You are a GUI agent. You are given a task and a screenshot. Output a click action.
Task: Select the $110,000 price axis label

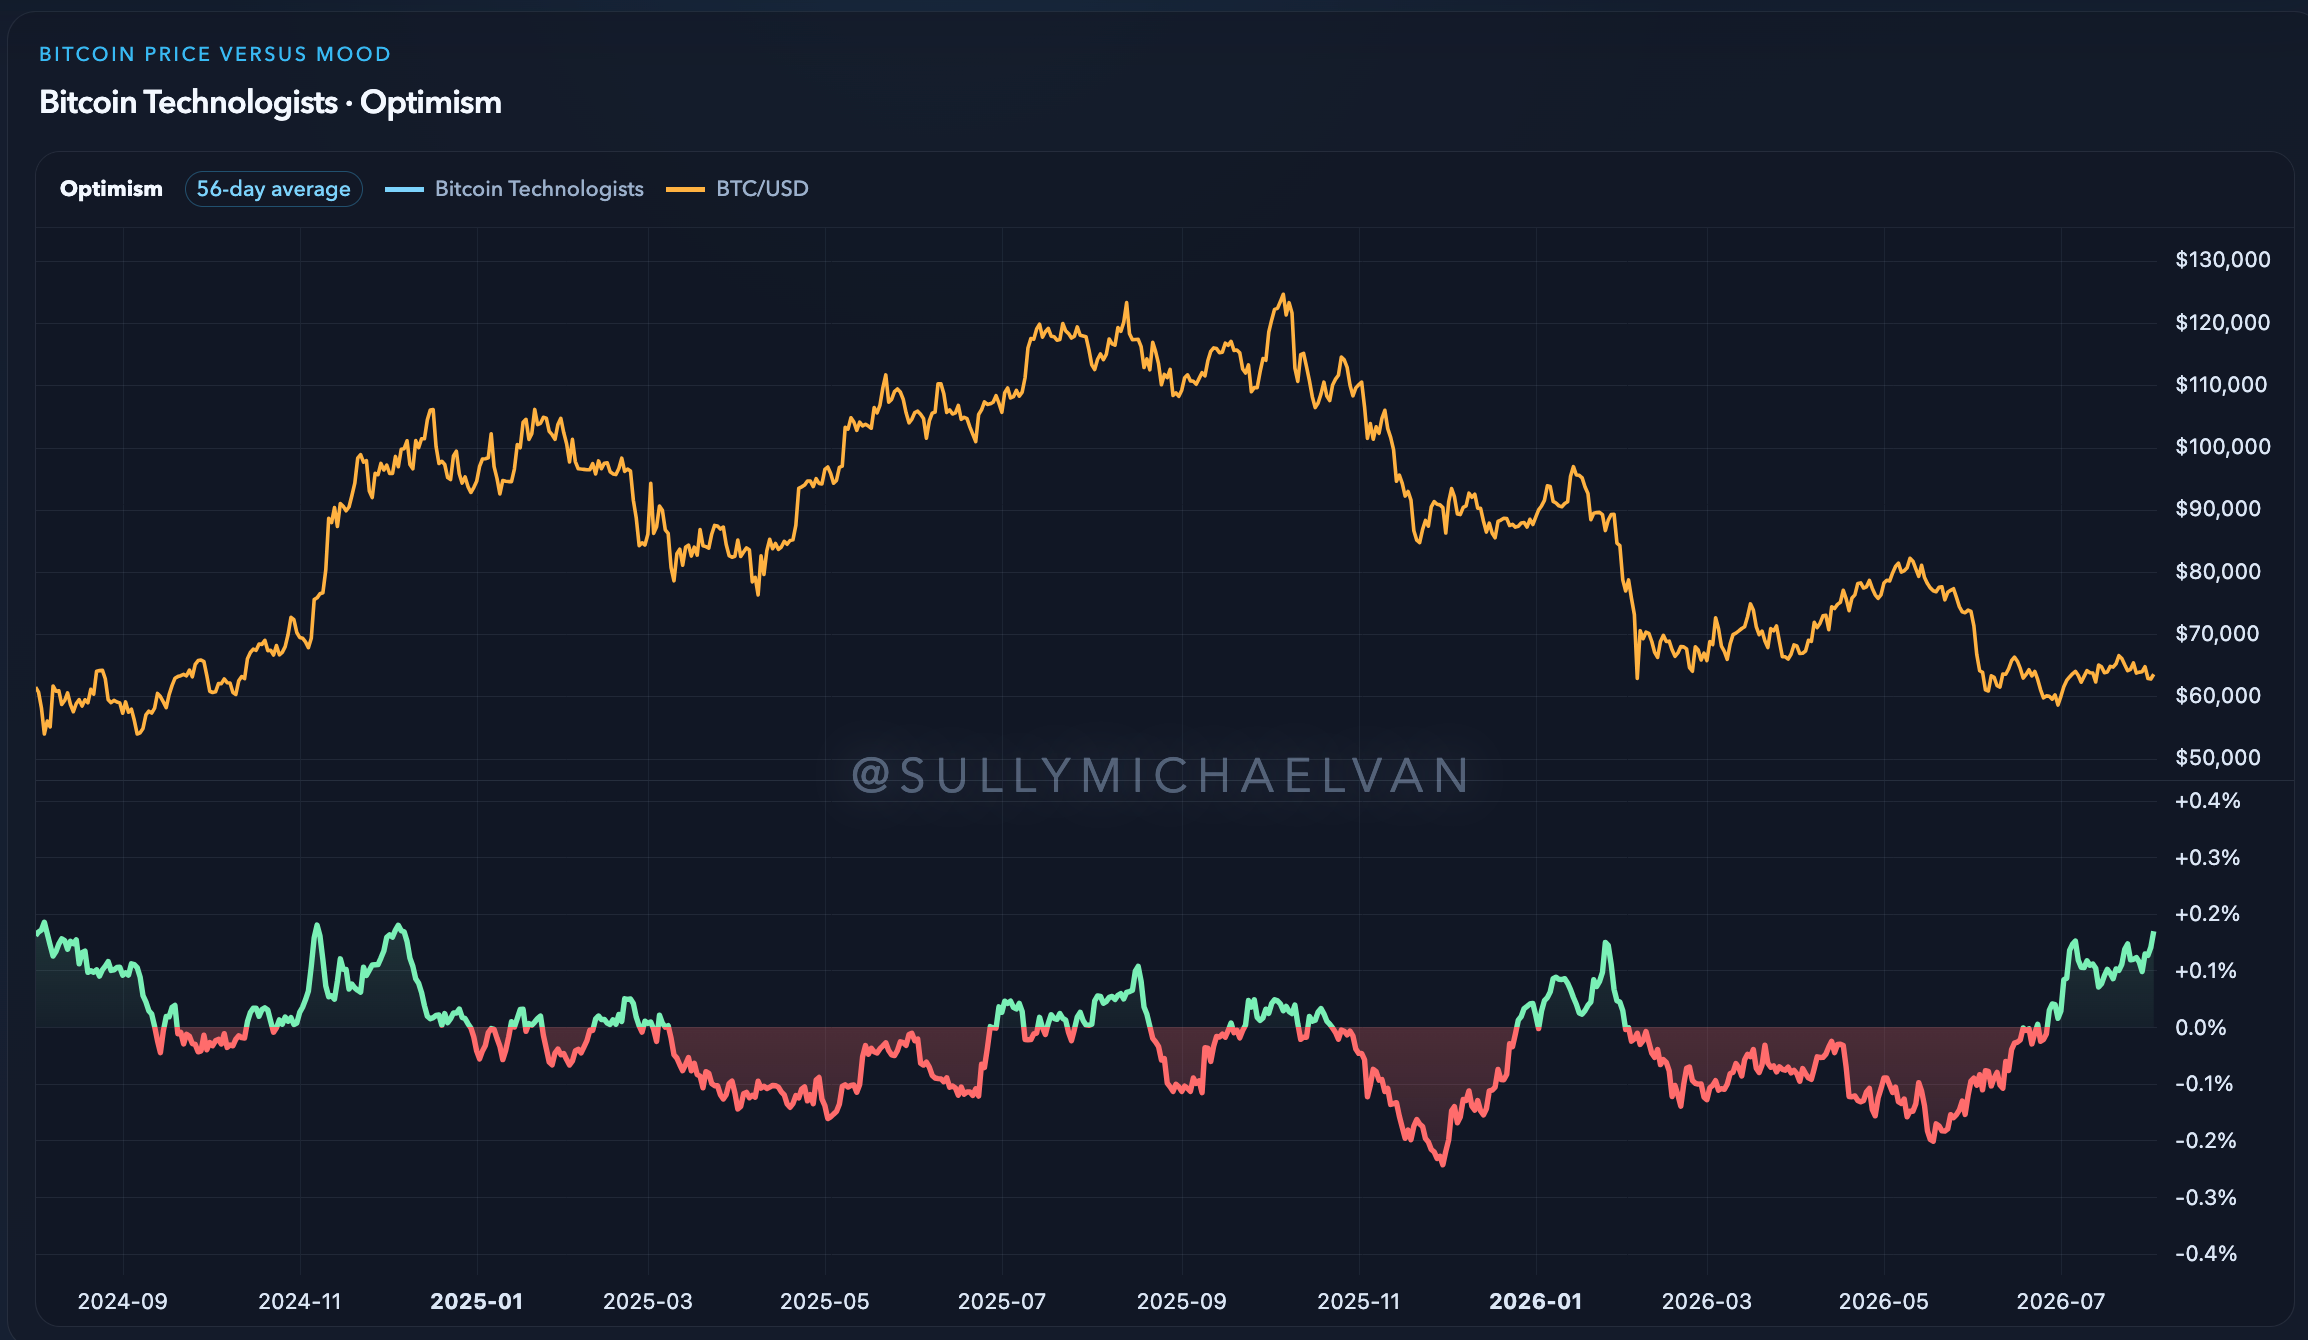coord(2221,384)
